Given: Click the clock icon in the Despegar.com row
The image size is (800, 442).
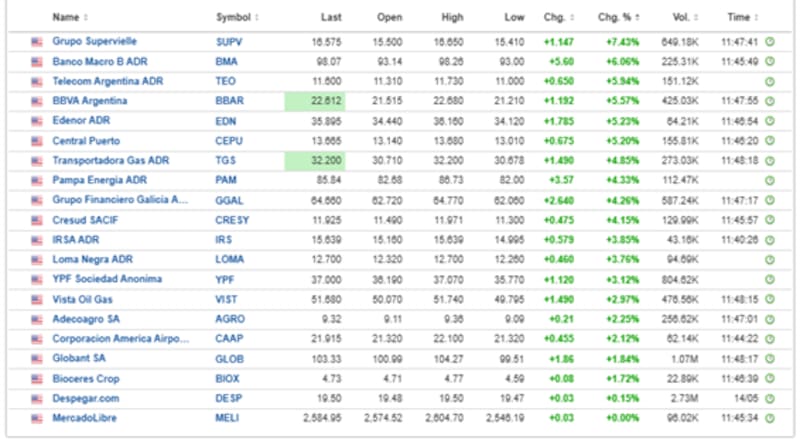Looking at the screenshot, I should tap(770, 398).
